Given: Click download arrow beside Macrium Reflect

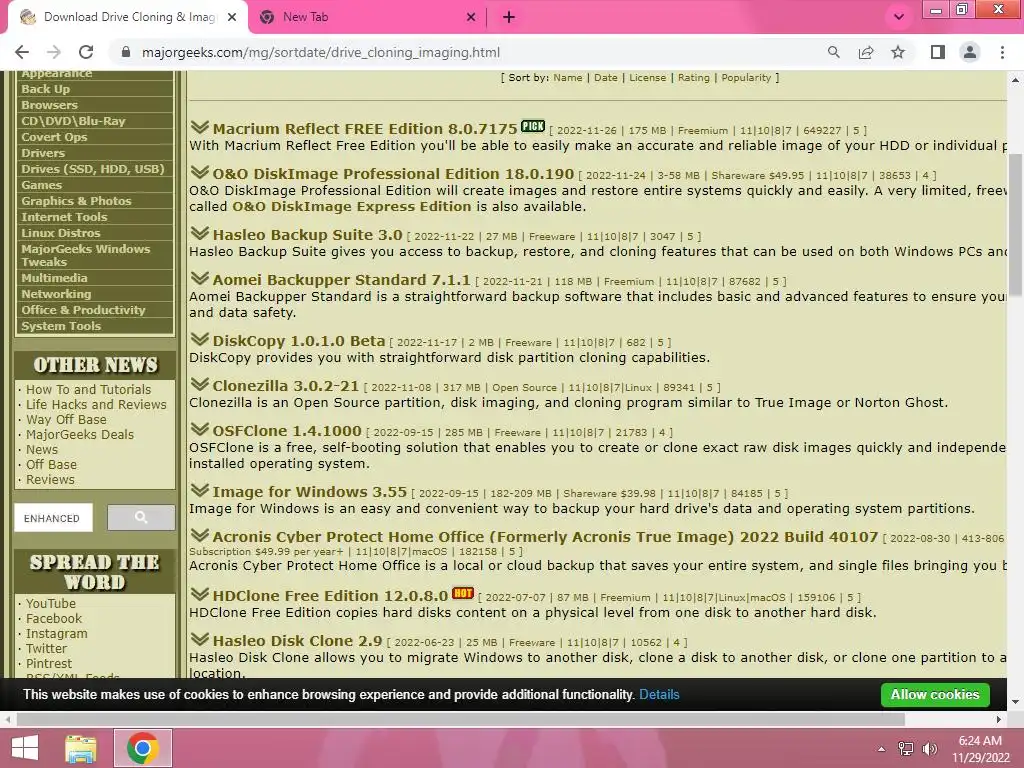Looking at the screenshot, I should tap(200, 127).
